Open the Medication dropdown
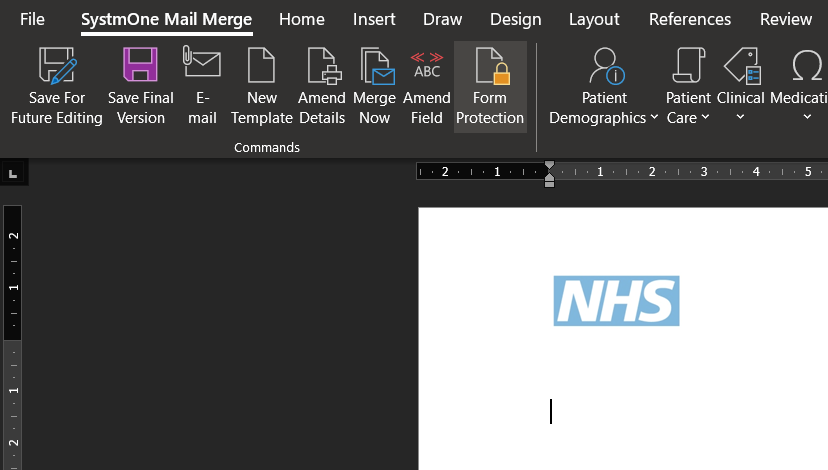This screenshot has width=828, height=470. 799,87
